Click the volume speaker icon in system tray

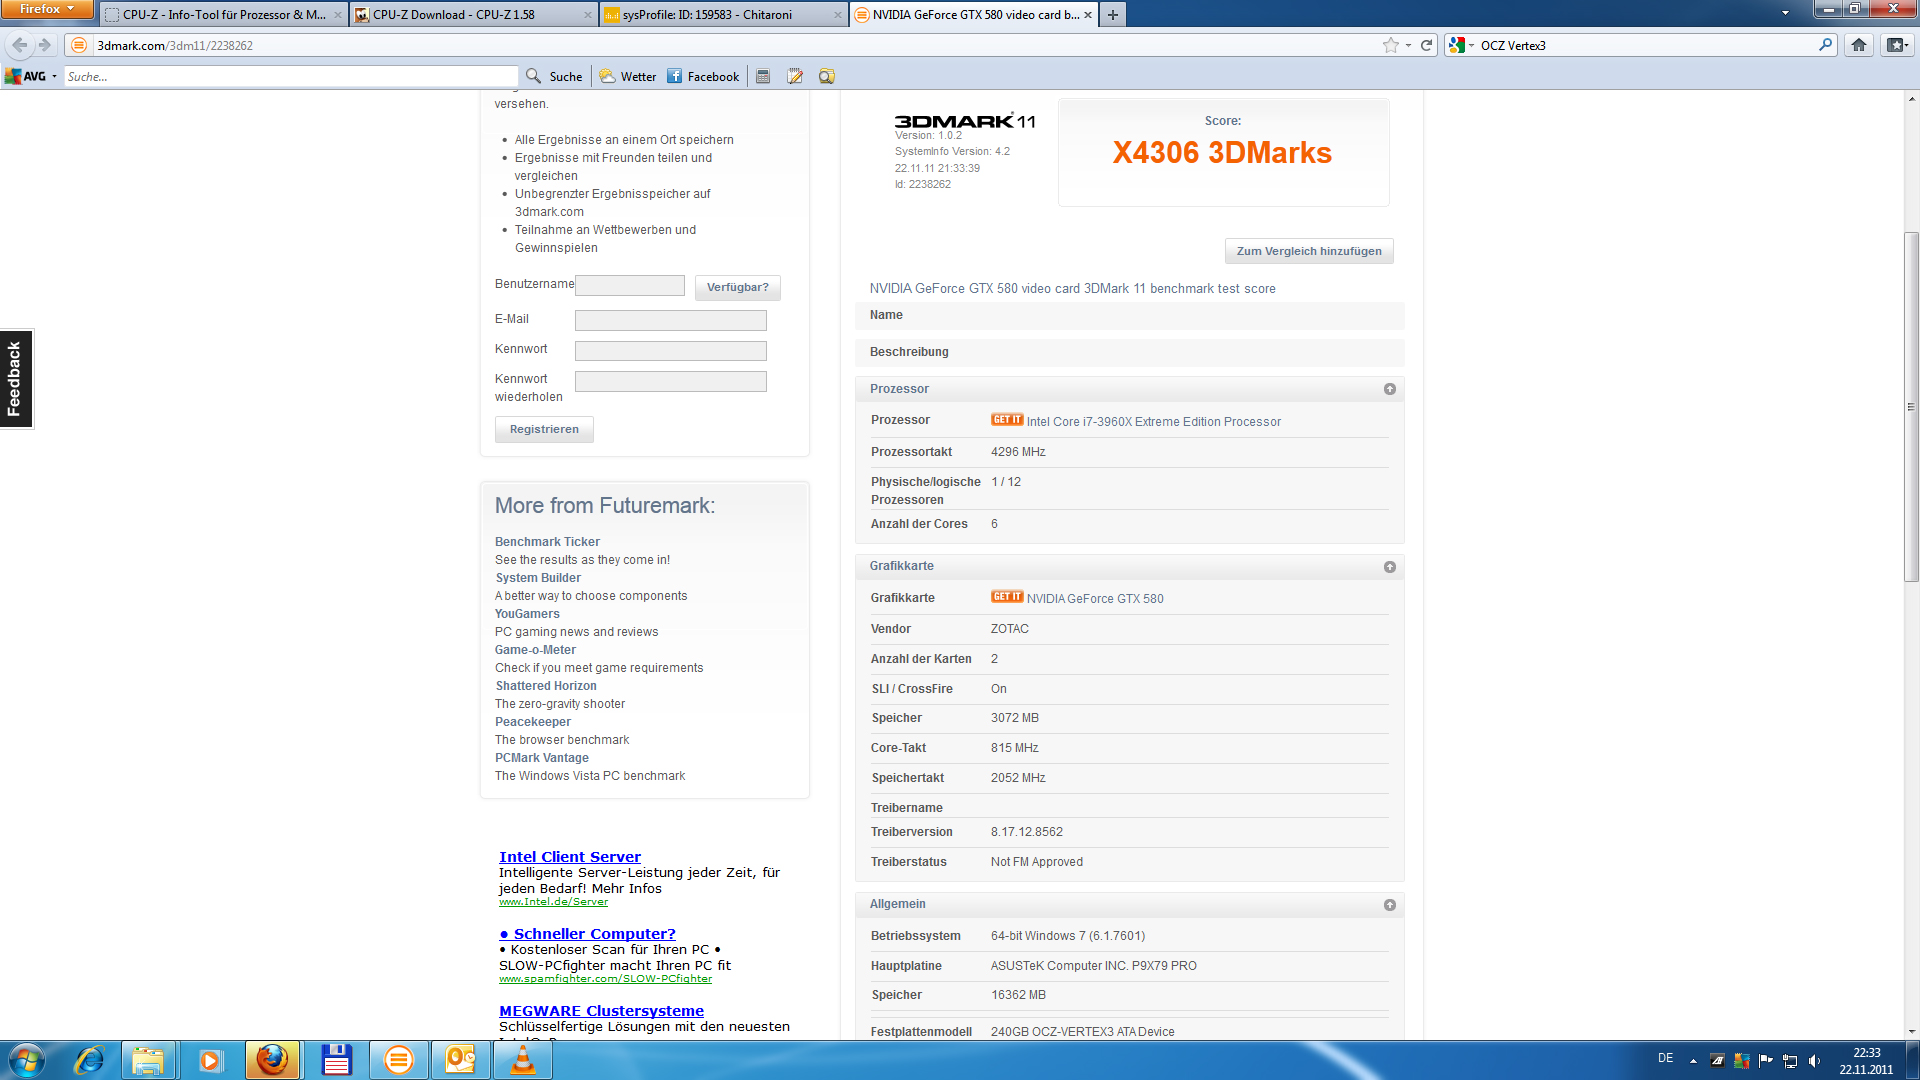1814,1061
